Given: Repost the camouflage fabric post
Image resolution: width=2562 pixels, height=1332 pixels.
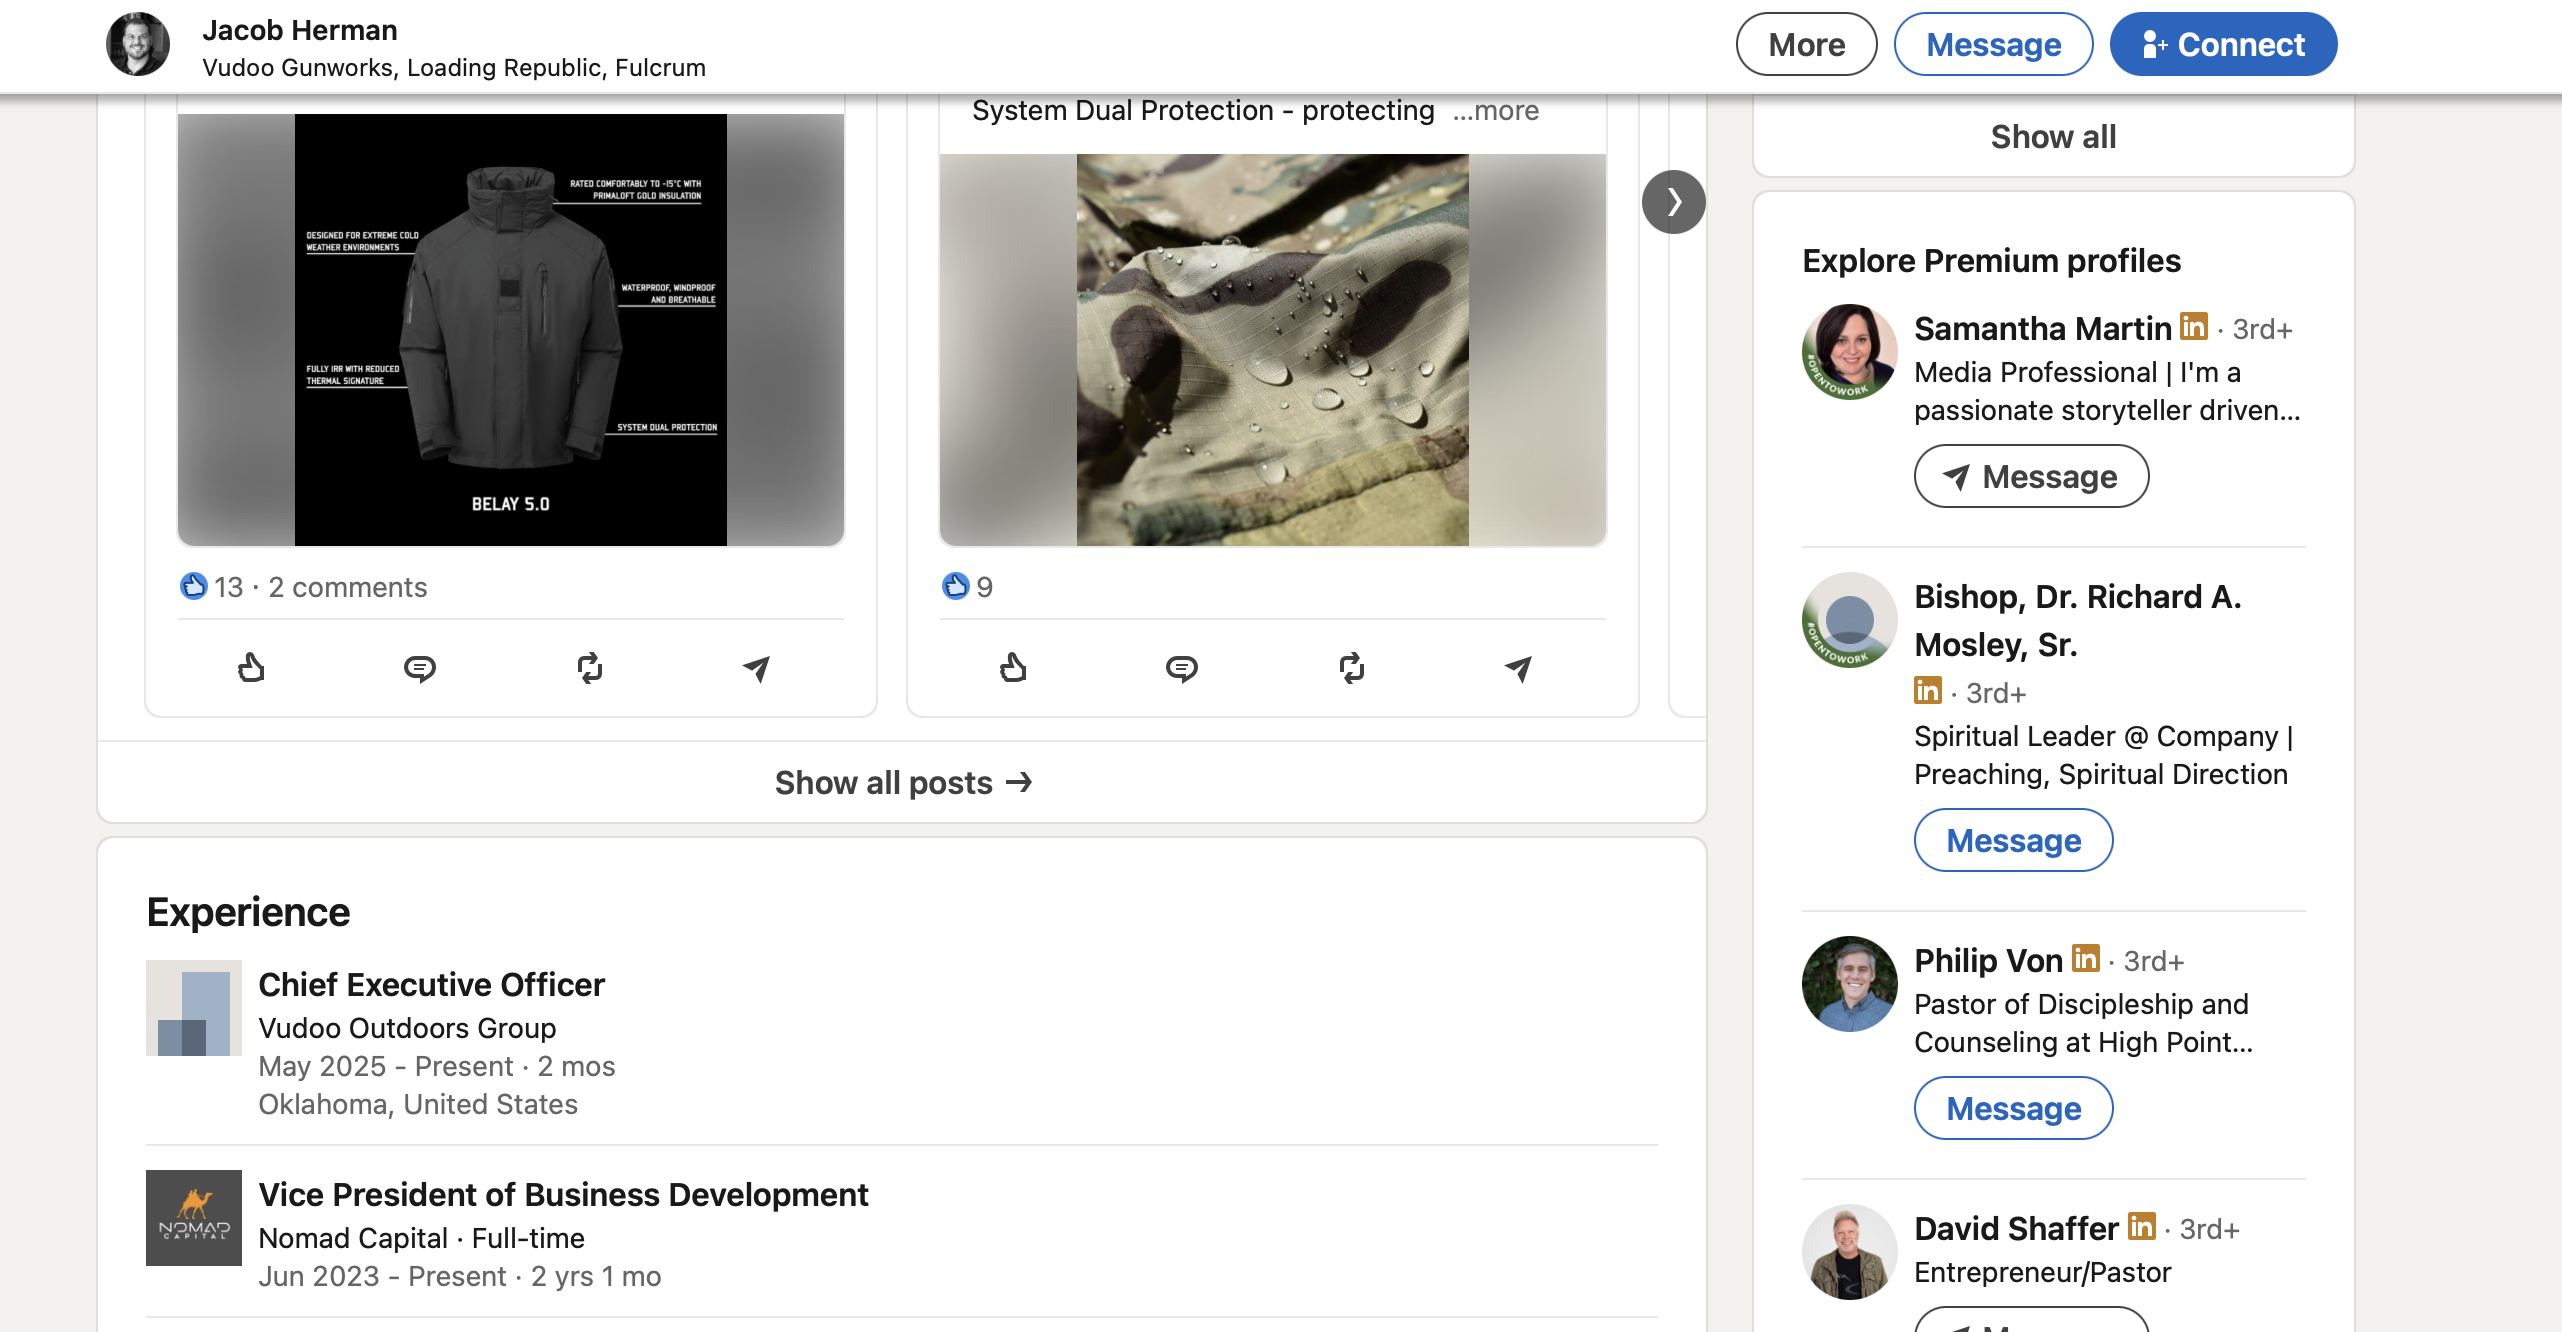Looking at the screenshot, I should [x=1352, y=668].
